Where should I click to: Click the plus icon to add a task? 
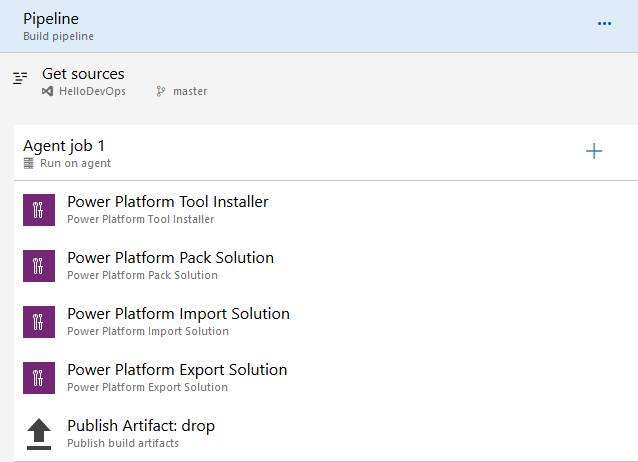[x=594, y=151]
